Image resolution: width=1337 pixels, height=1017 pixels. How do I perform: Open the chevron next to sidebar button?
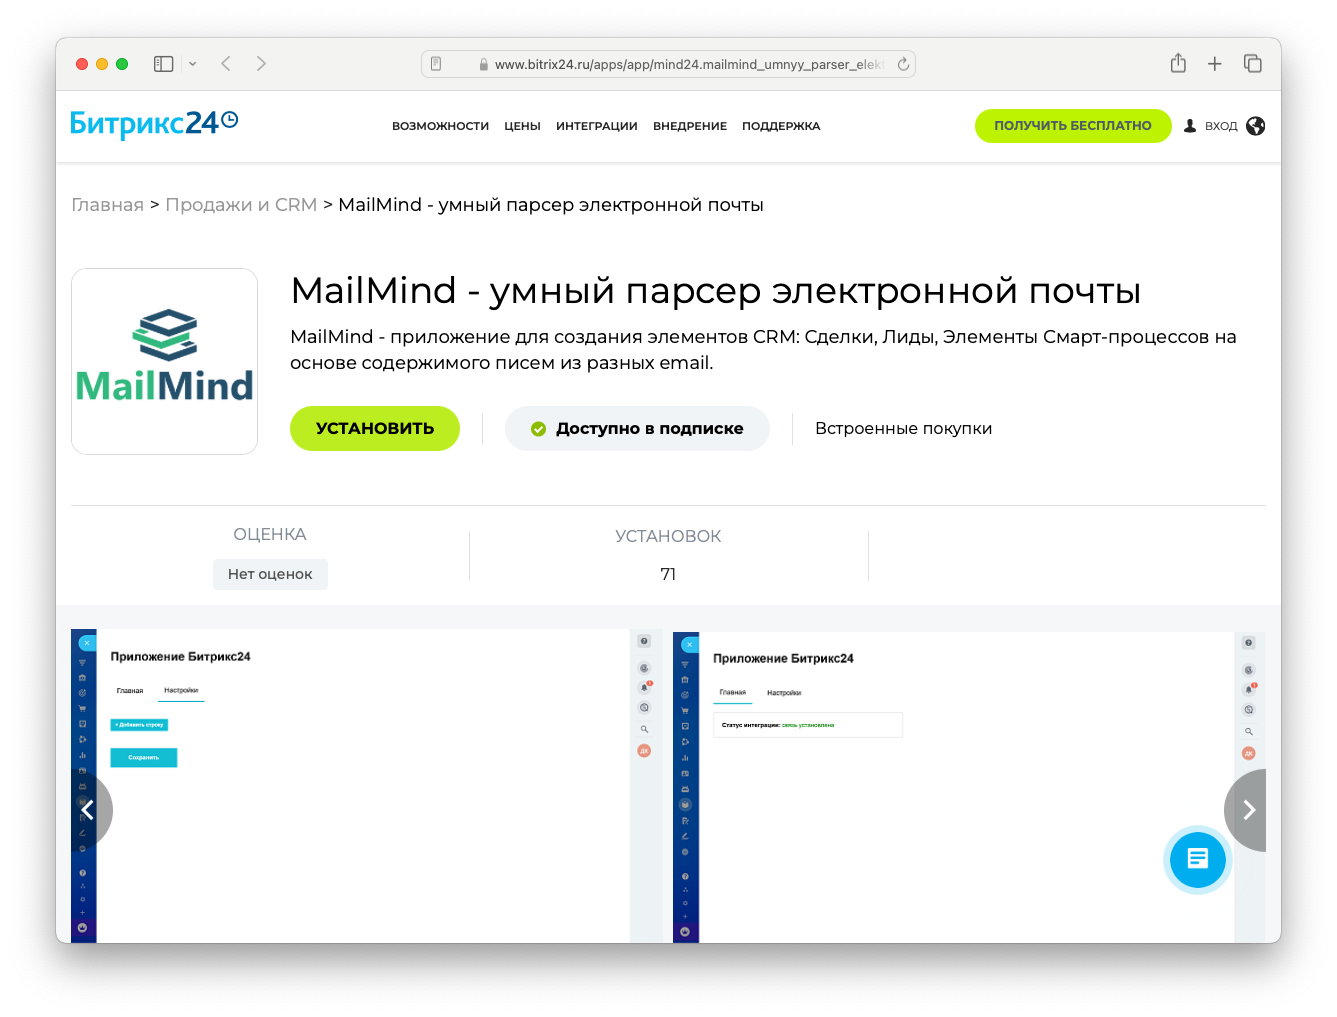[x=192, y=63]
